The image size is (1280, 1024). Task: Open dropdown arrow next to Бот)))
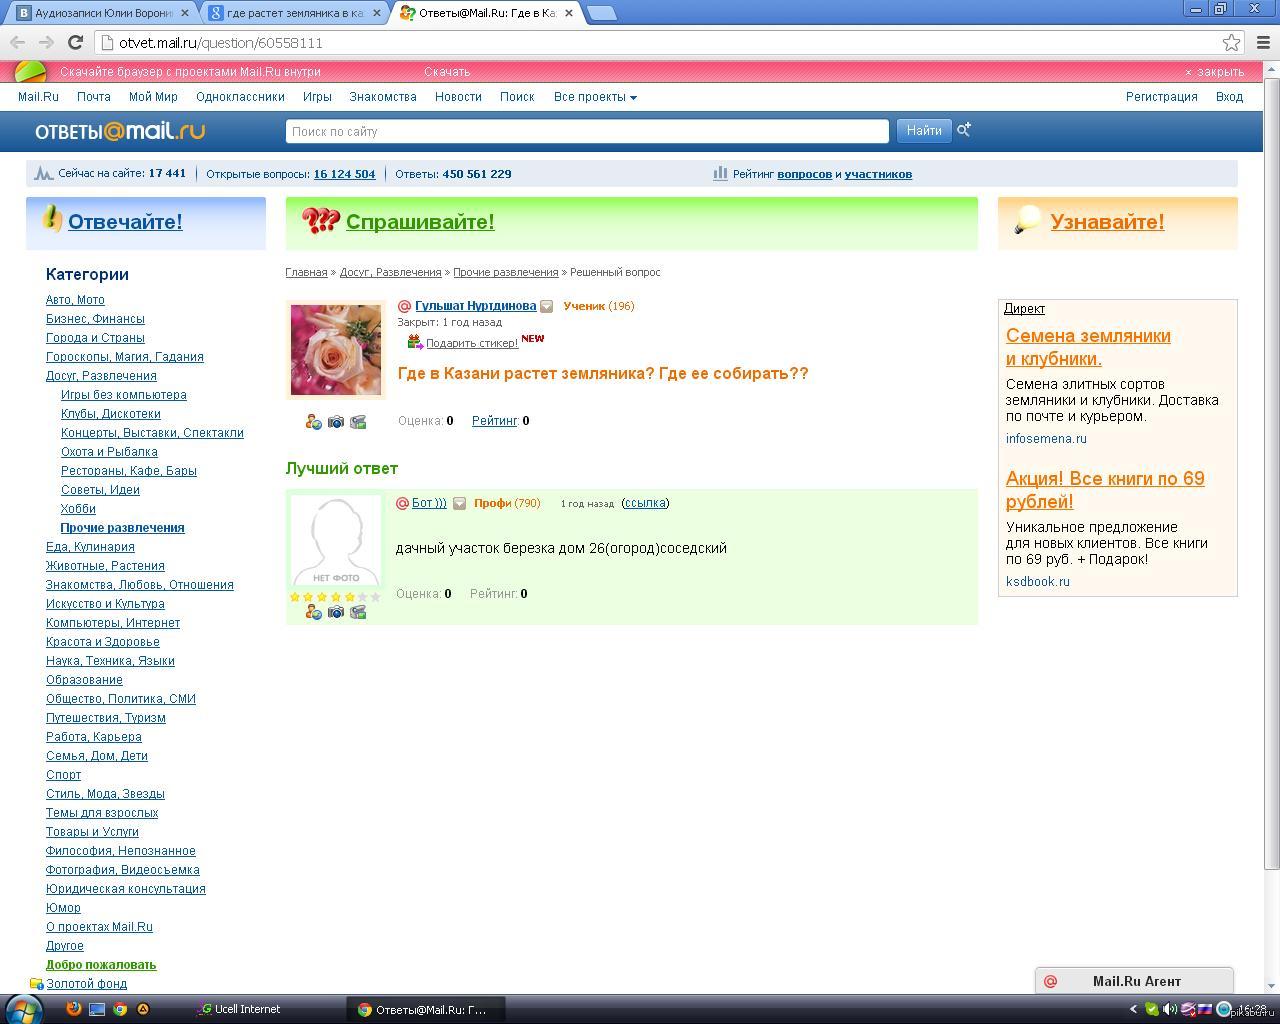[x=459, y=504]
